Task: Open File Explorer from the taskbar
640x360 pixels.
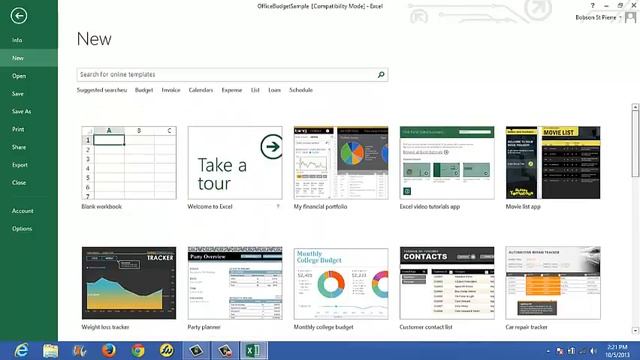Action: click(x=51, y=351)
